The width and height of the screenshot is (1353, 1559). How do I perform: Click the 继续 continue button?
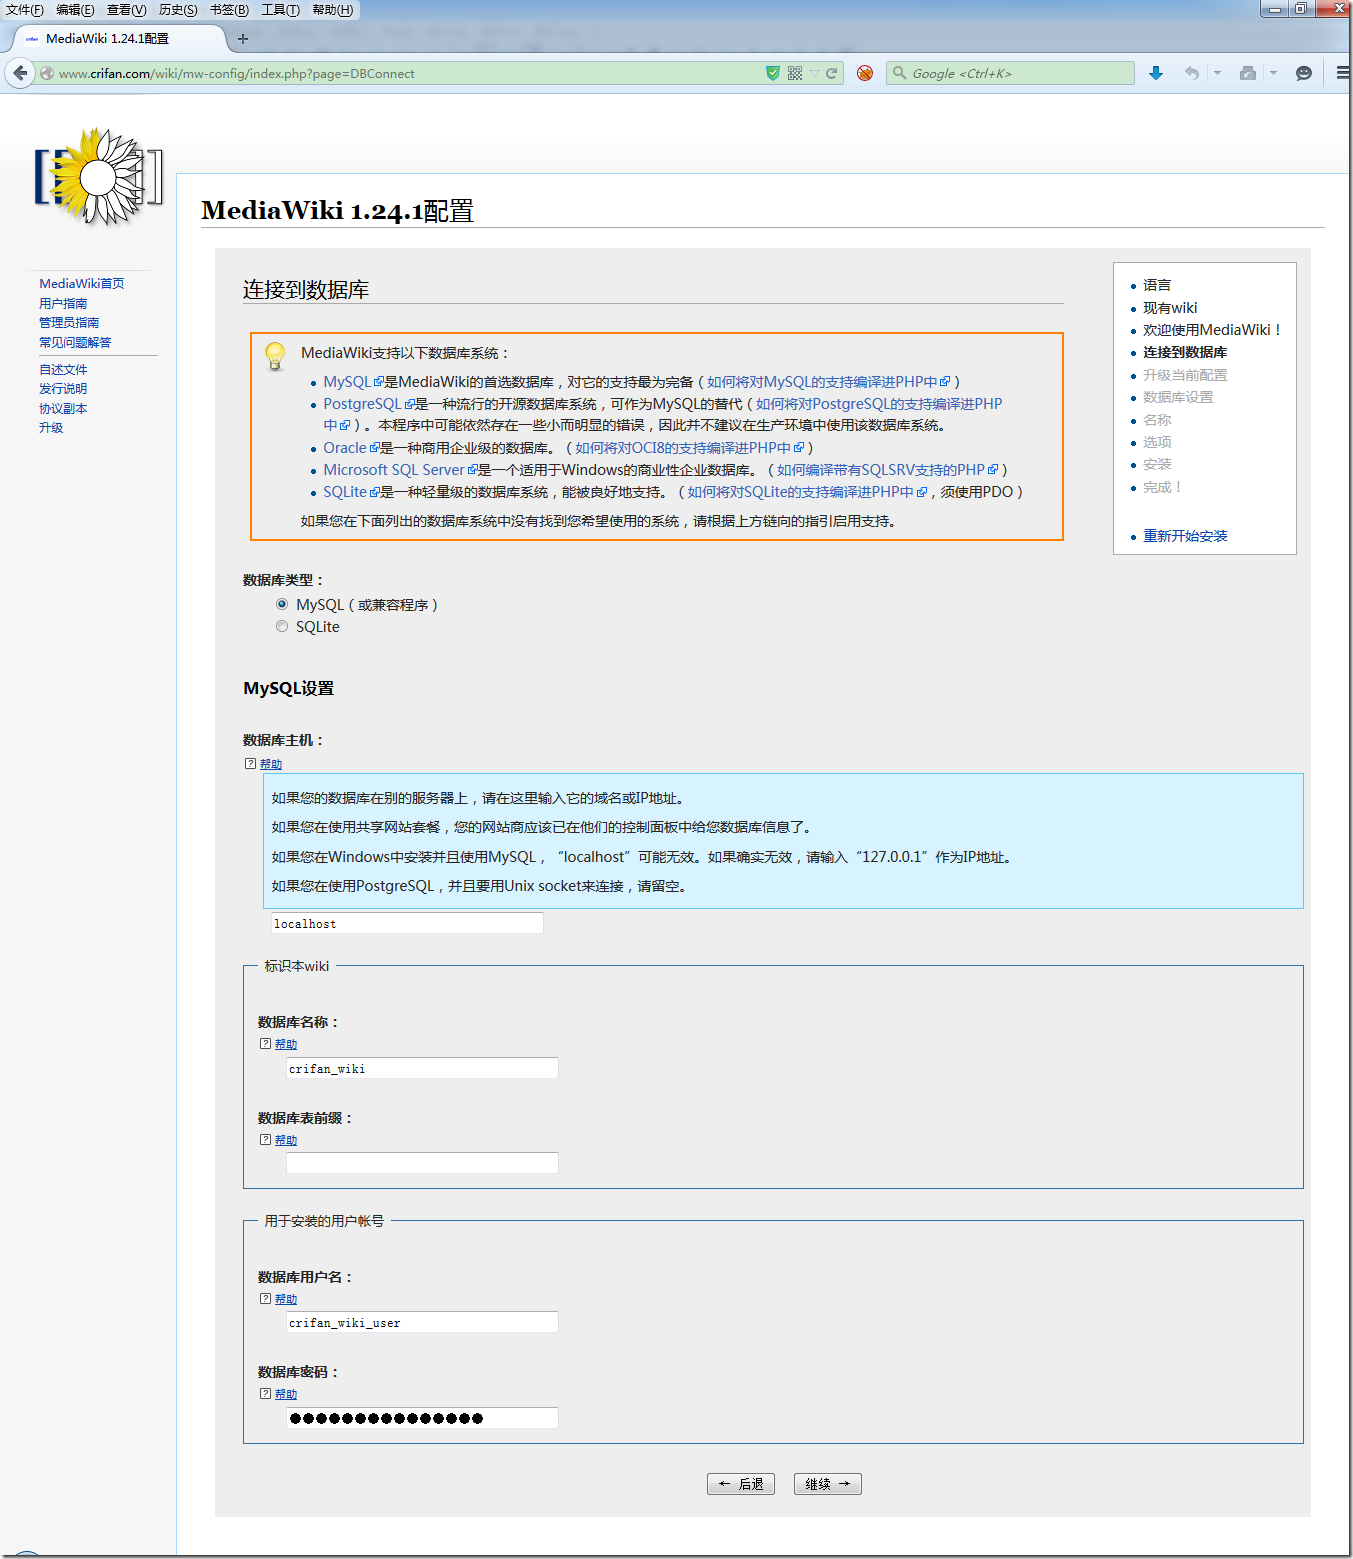point(828,1484)
